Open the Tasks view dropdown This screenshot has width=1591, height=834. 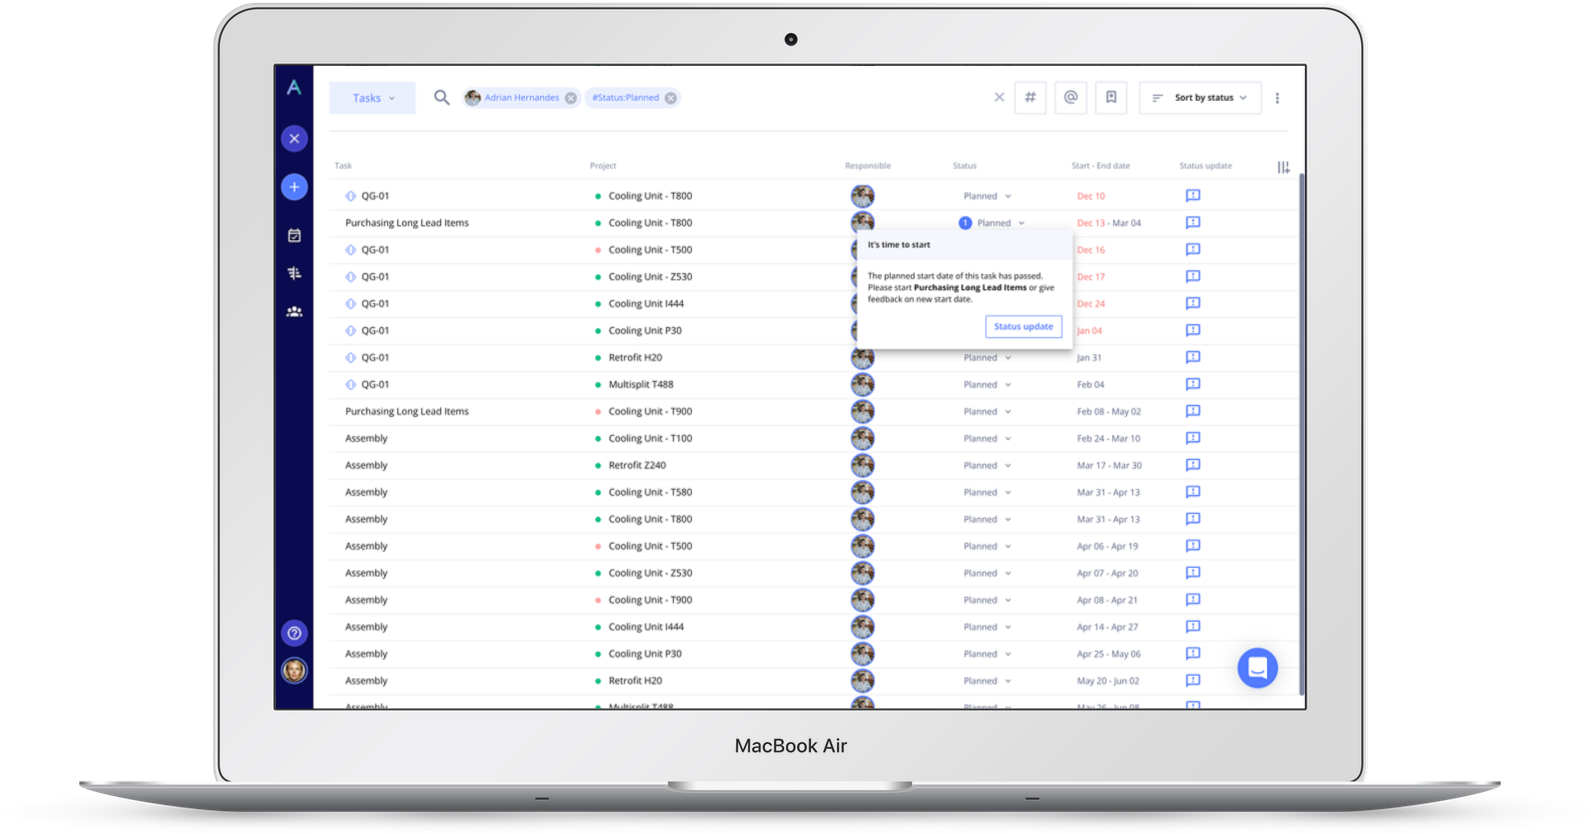click(x=372, y=98)
